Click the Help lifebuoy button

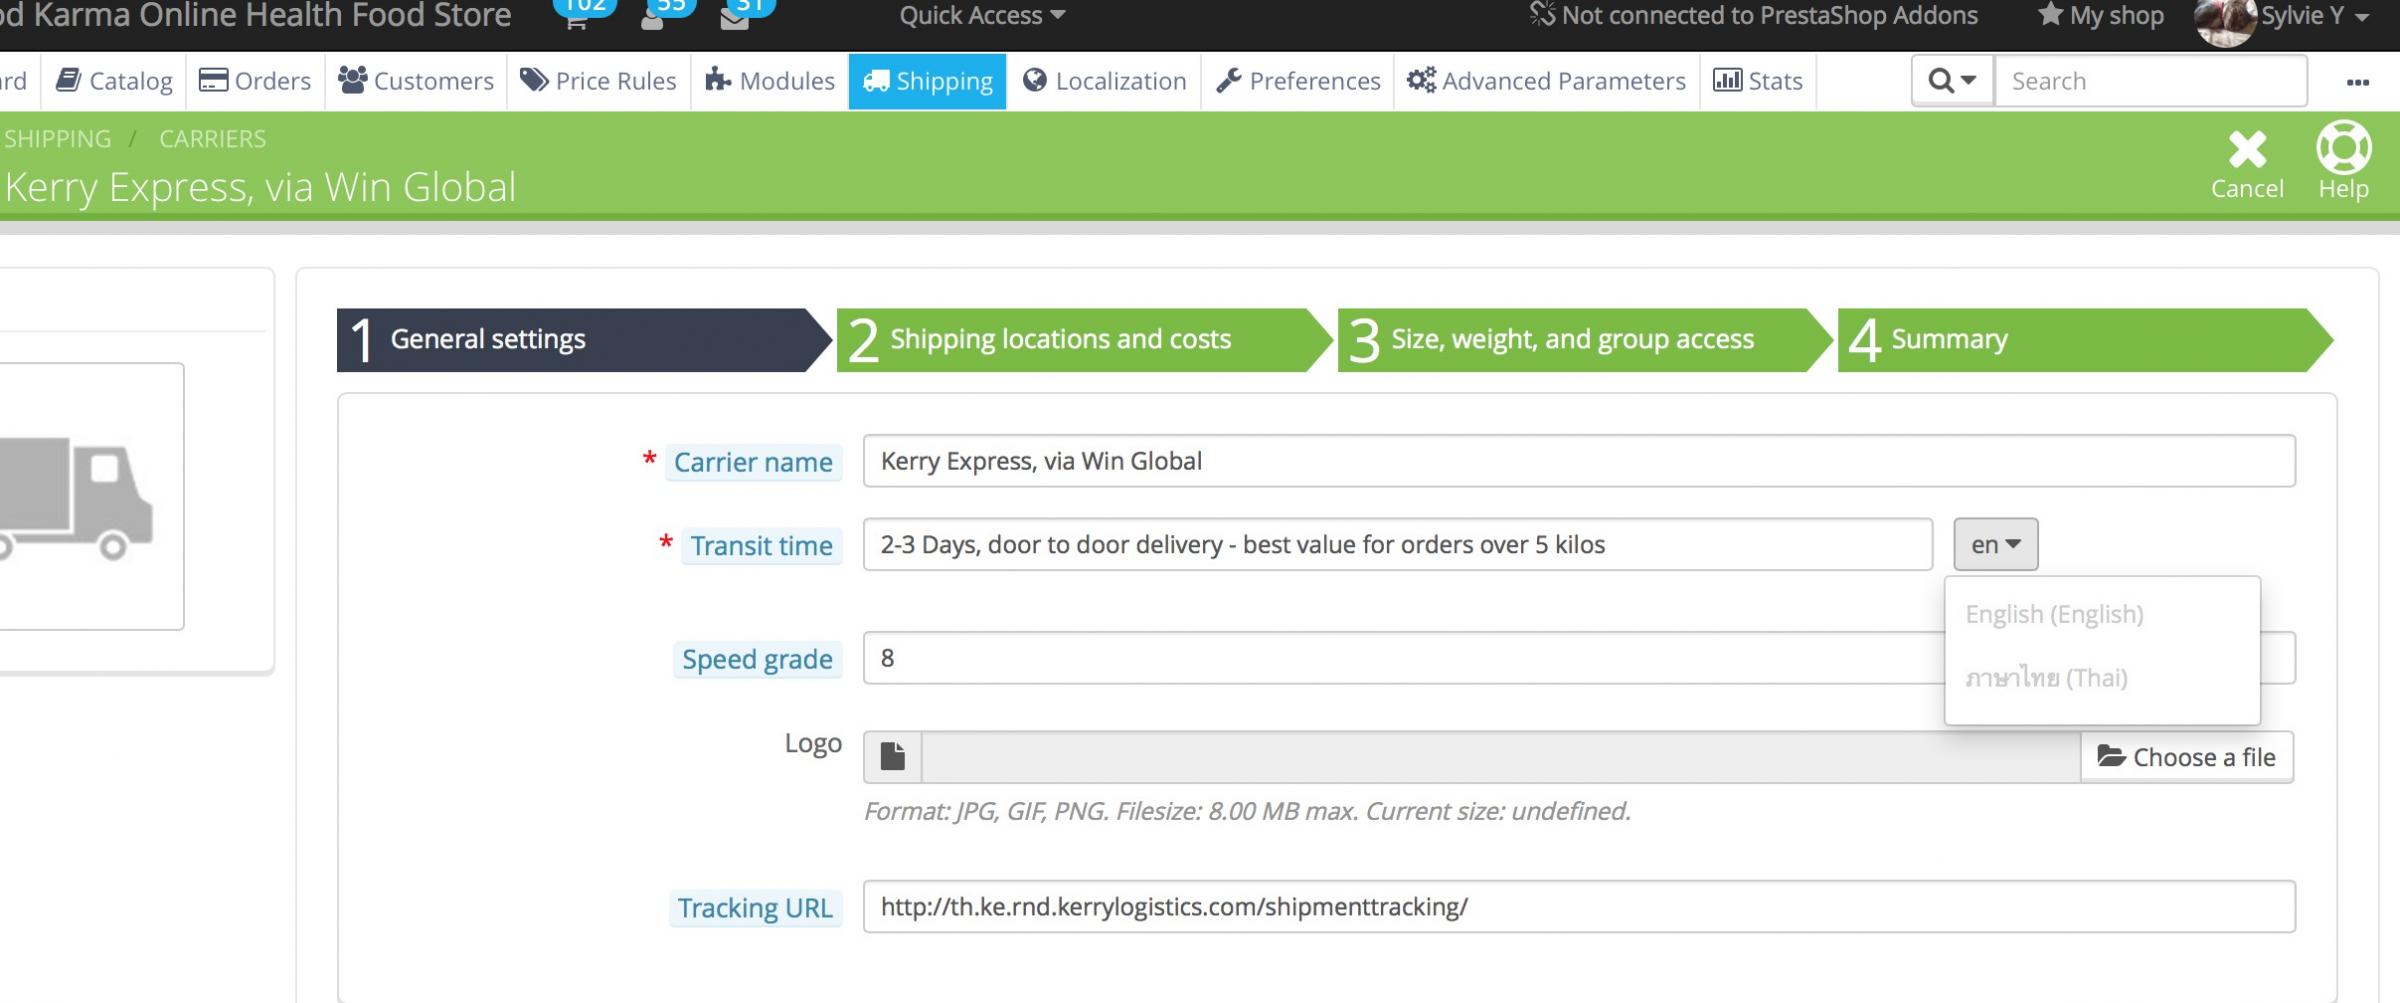coord(2343,162)
